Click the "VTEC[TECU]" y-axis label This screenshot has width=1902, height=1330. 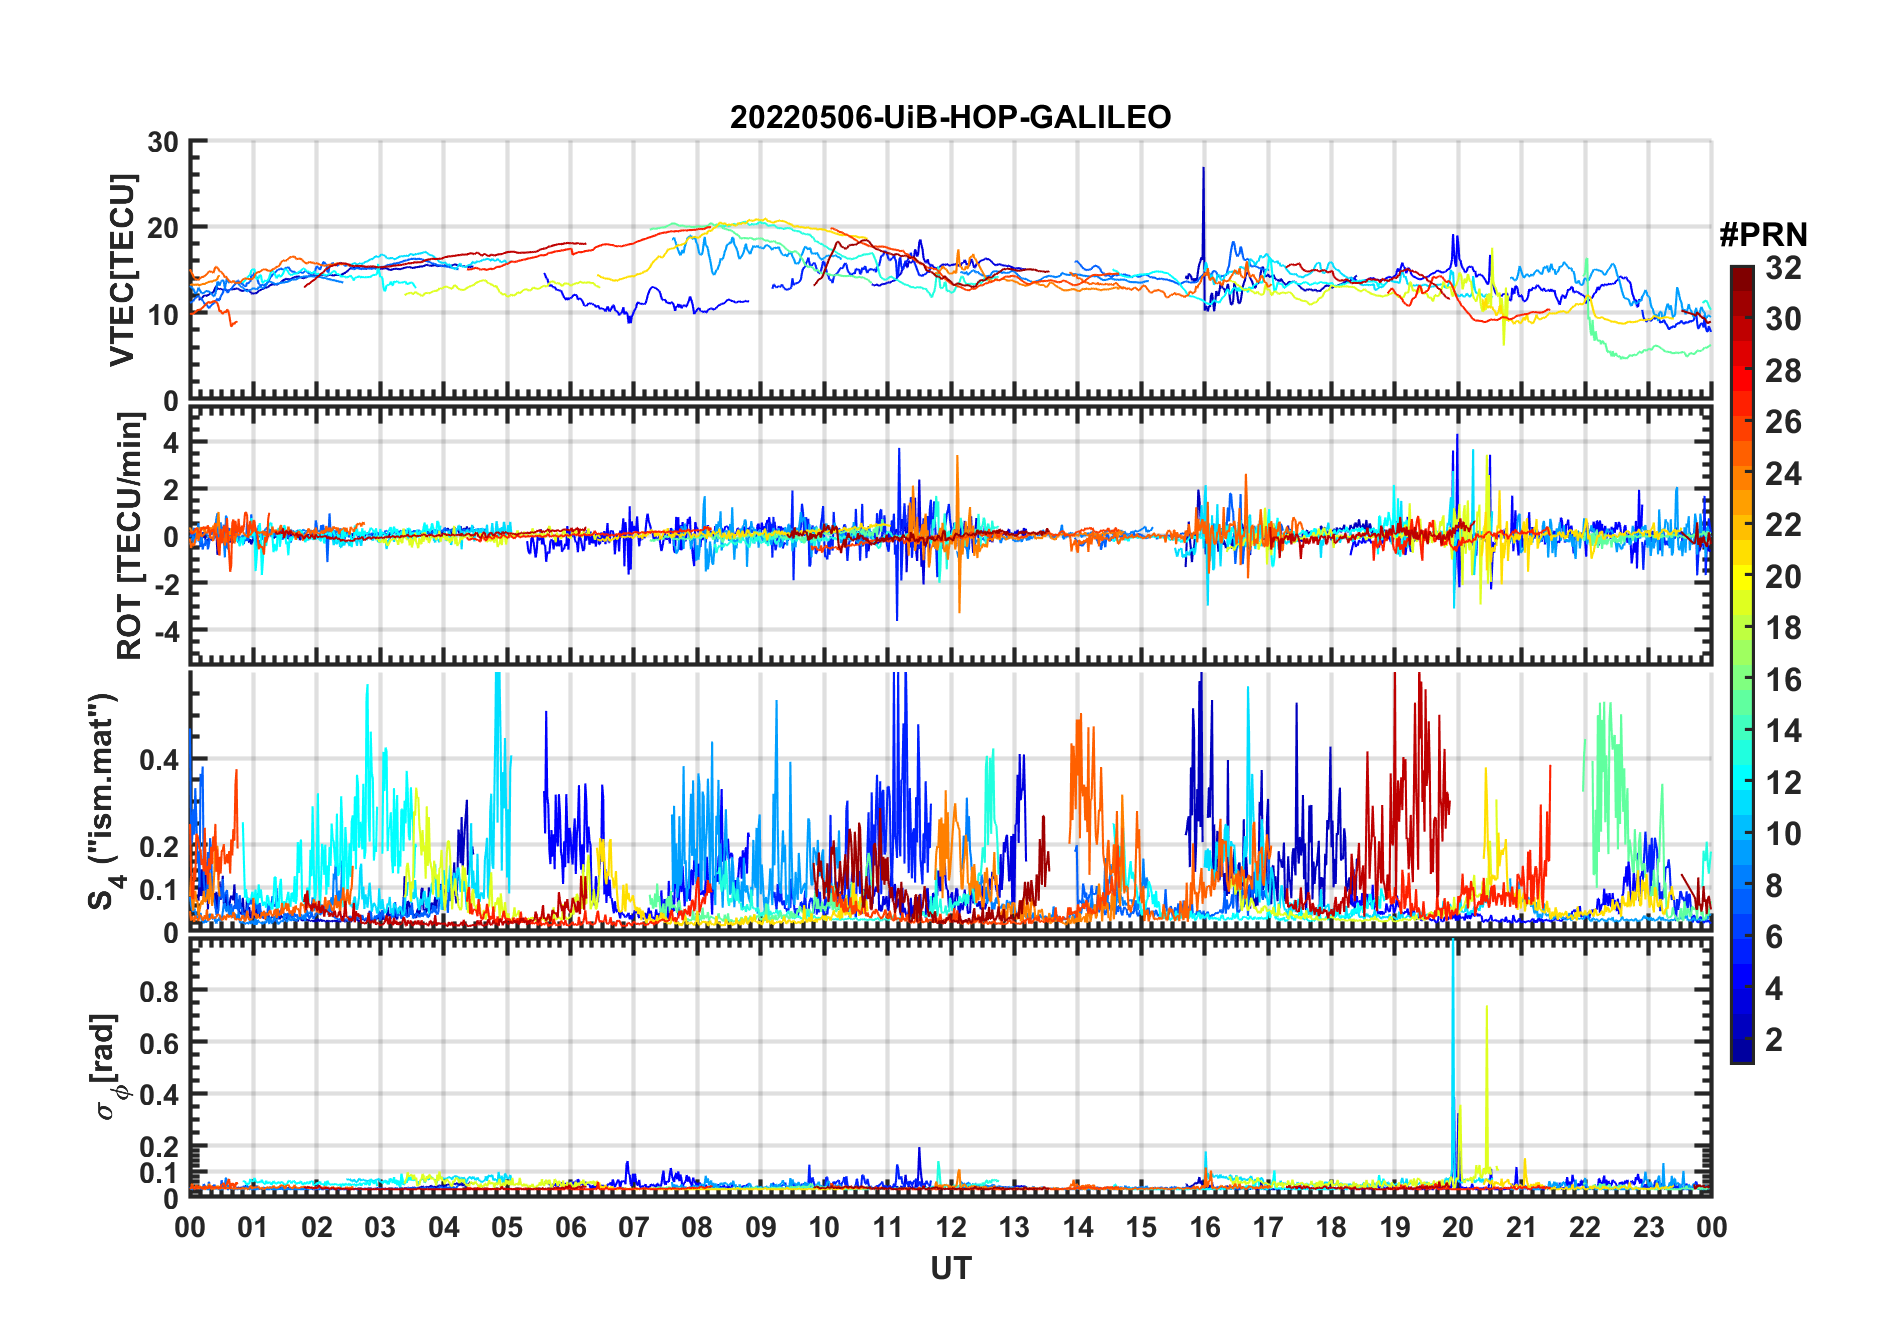pos(122,270)
